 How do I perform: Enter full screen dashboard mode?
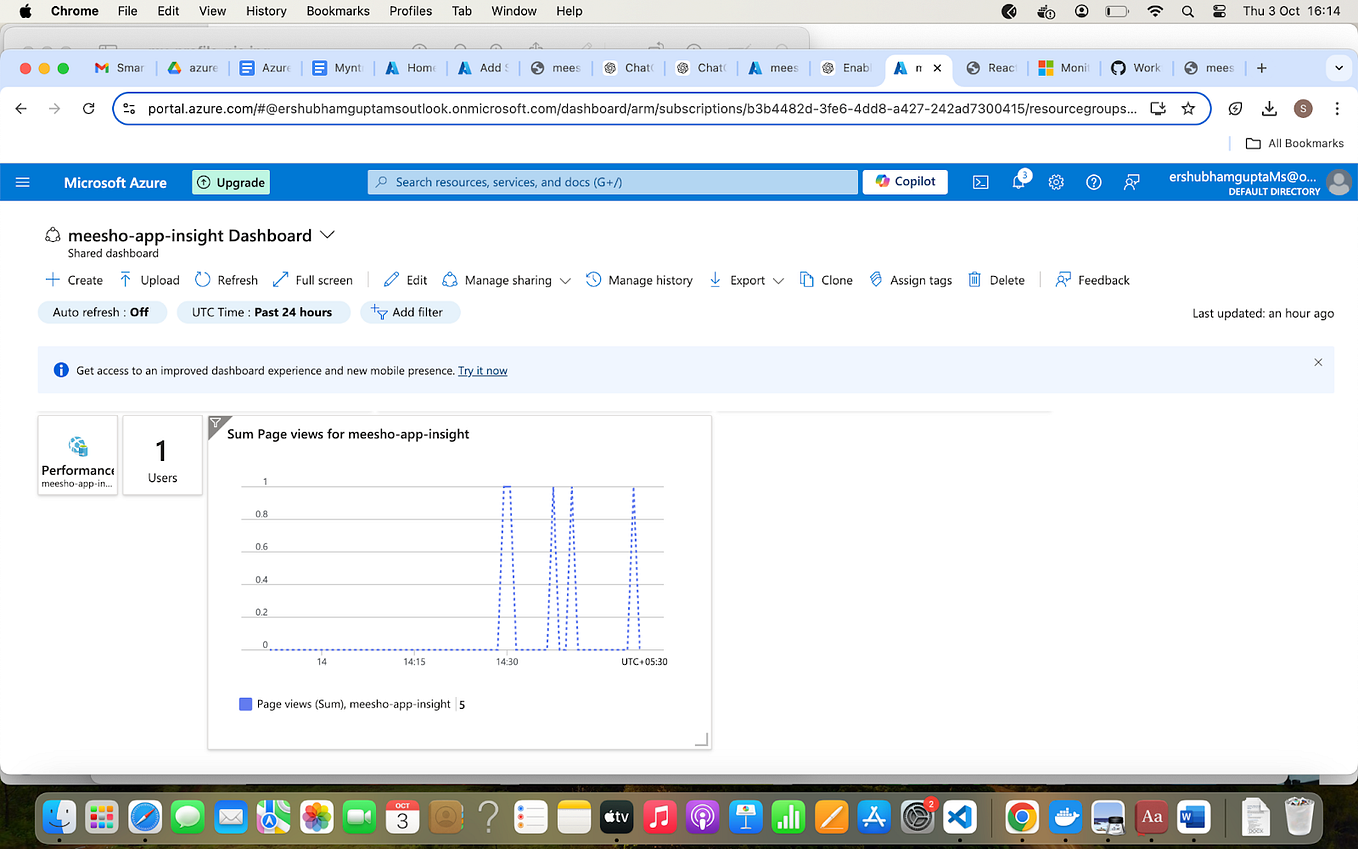(312, 280)
